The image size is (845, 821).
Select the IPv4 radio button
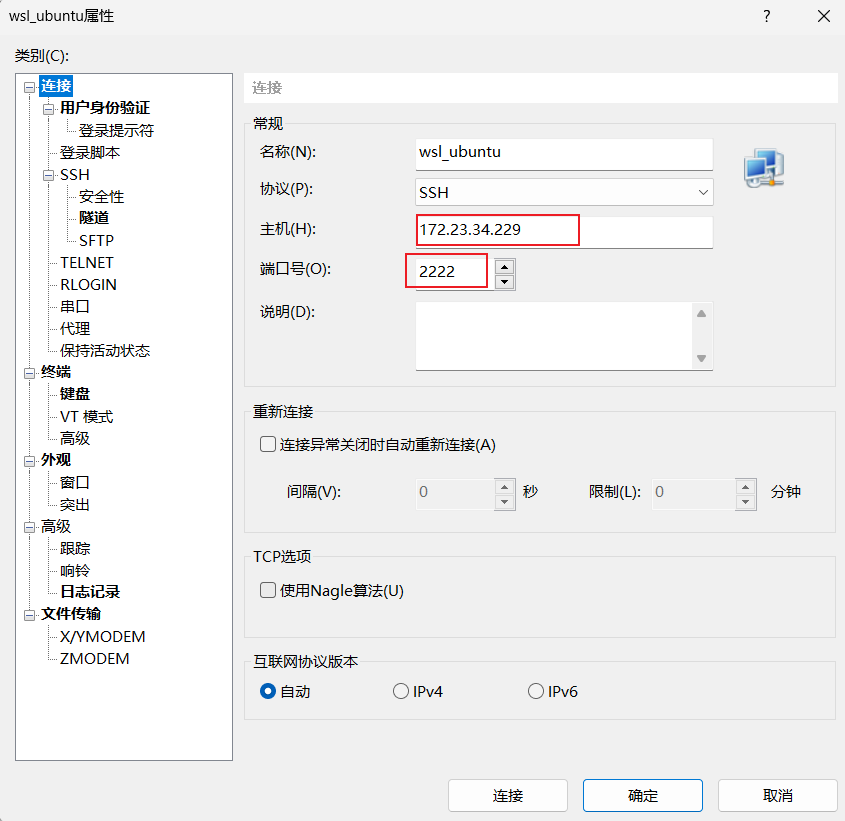click(x=400, y=691)
